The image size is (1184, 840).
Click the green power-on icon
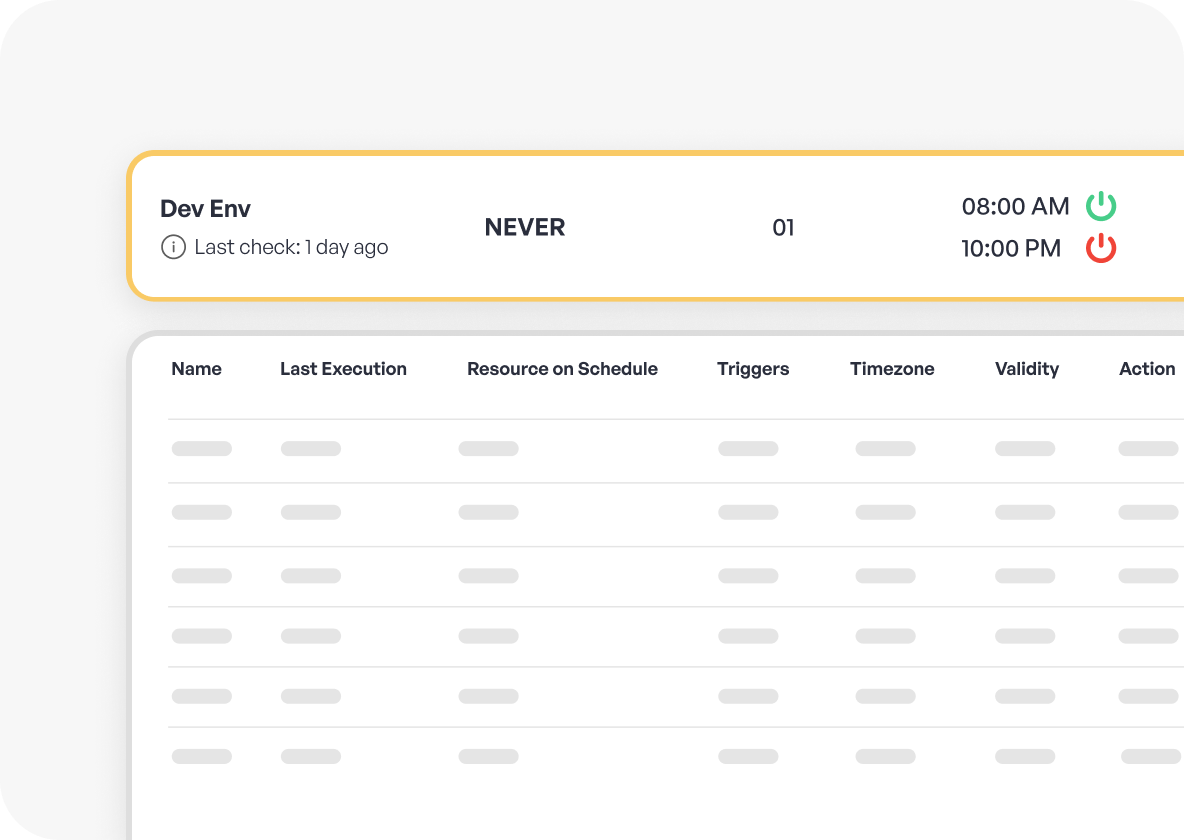pos(1101,205)
